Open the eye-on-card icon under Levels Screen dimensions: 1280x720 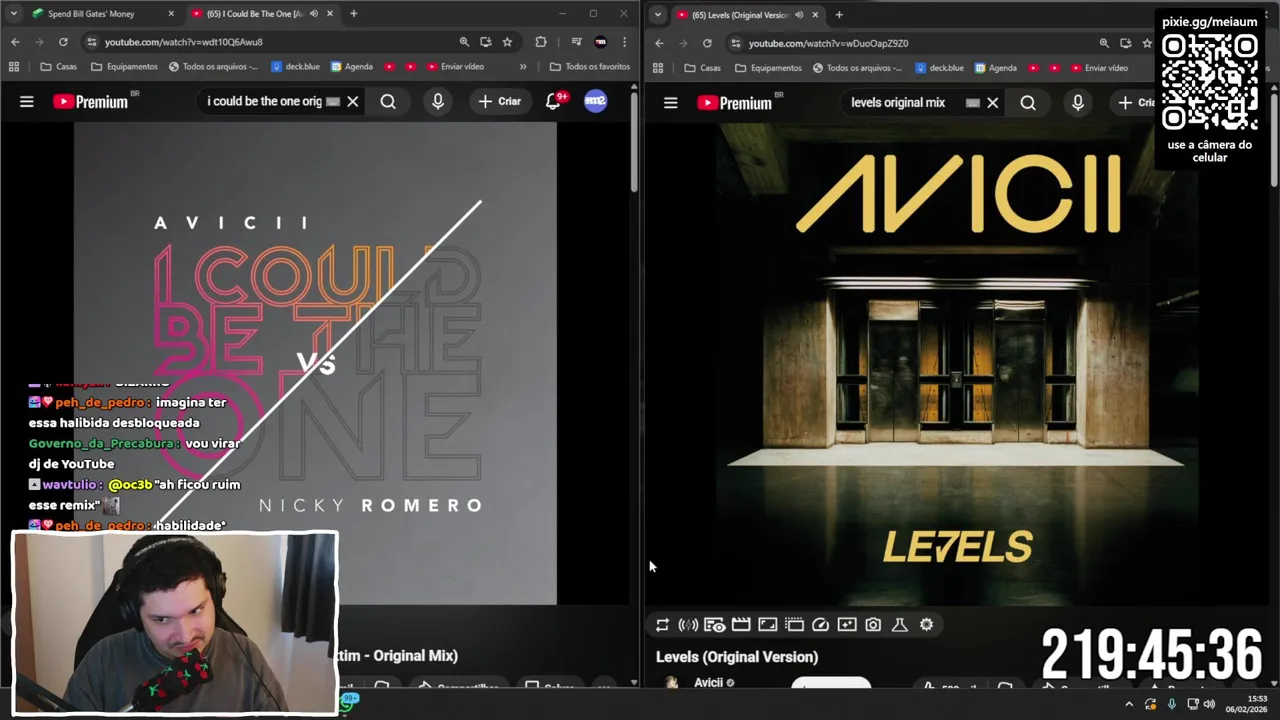pos(714,625)
